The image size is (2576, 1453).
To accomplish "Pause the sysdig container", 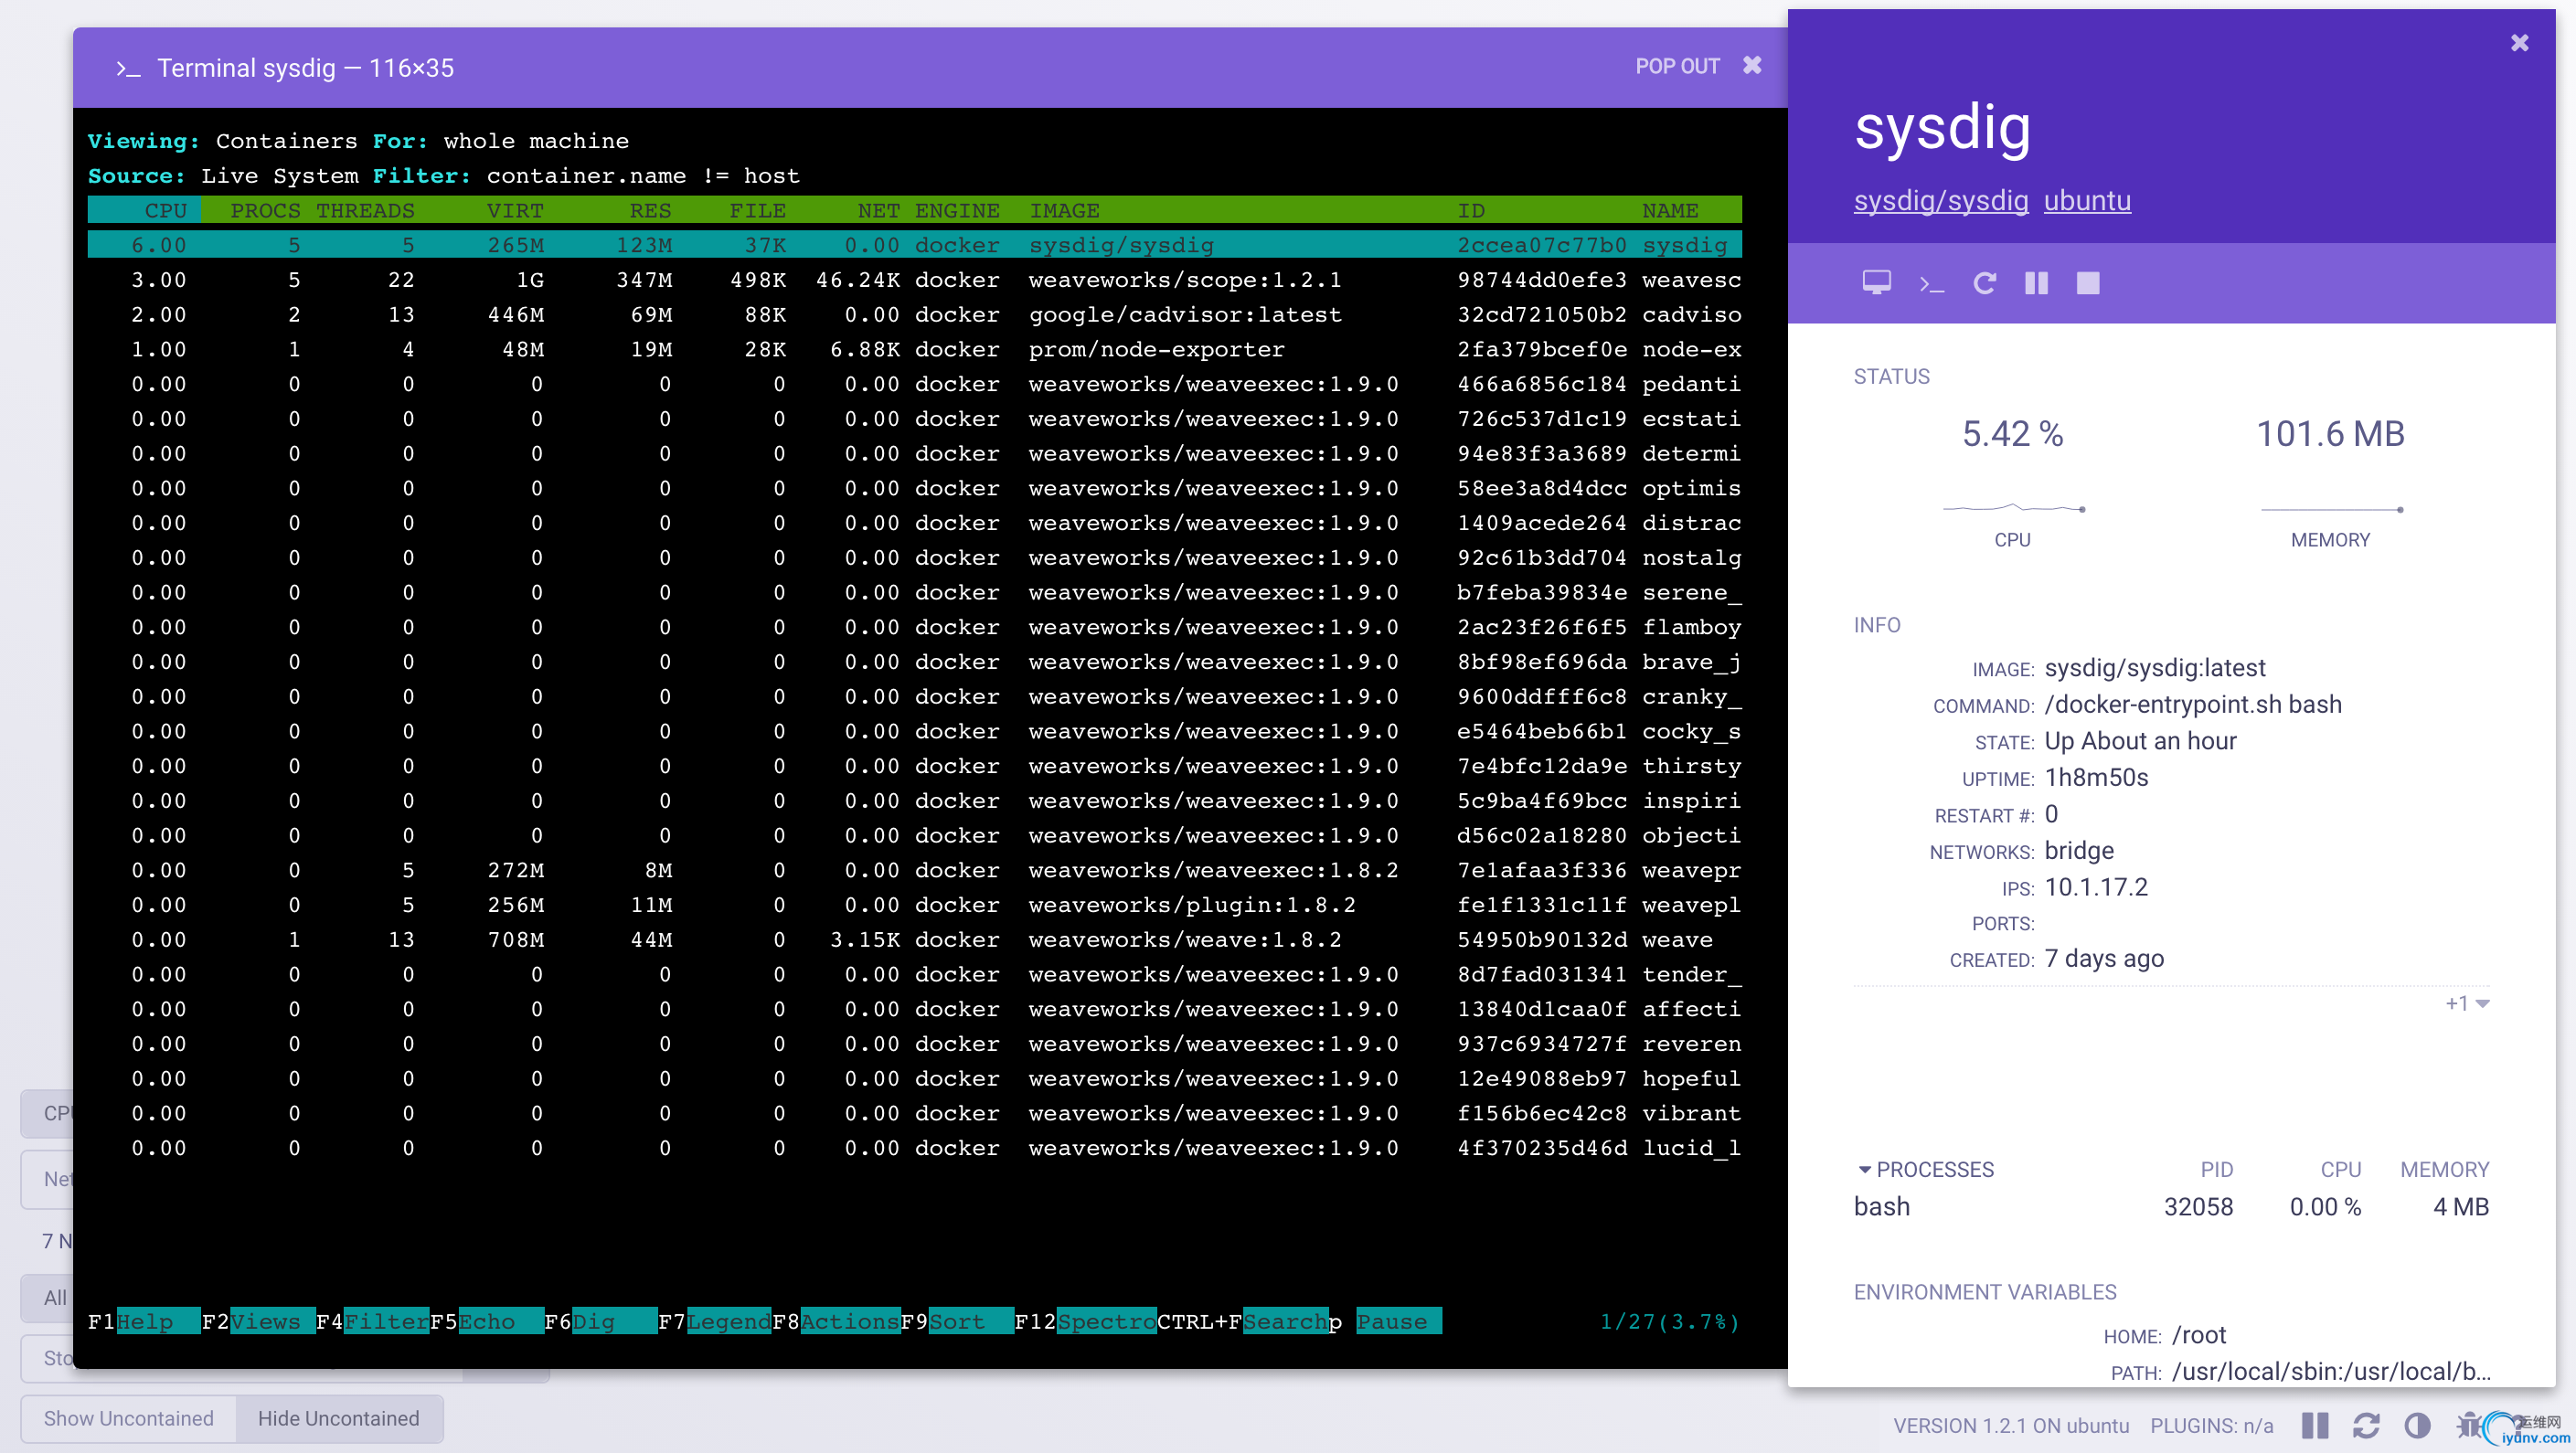I will click(x=2036, y=284).
